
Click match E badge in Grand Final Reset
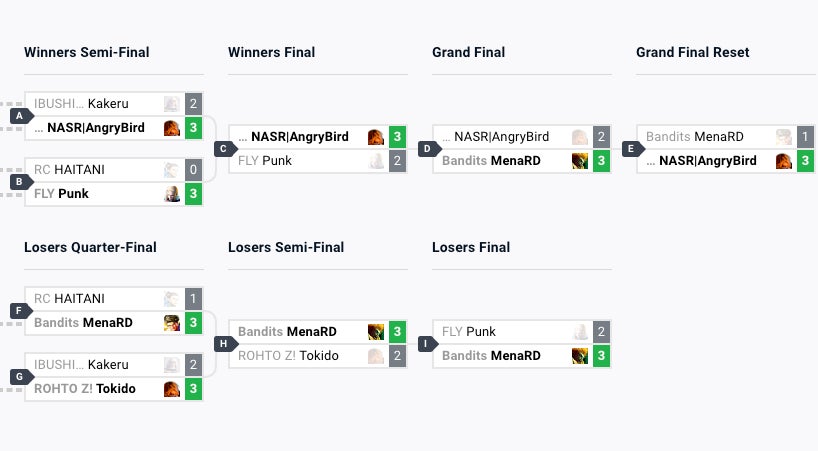click(x=631, y=149)
